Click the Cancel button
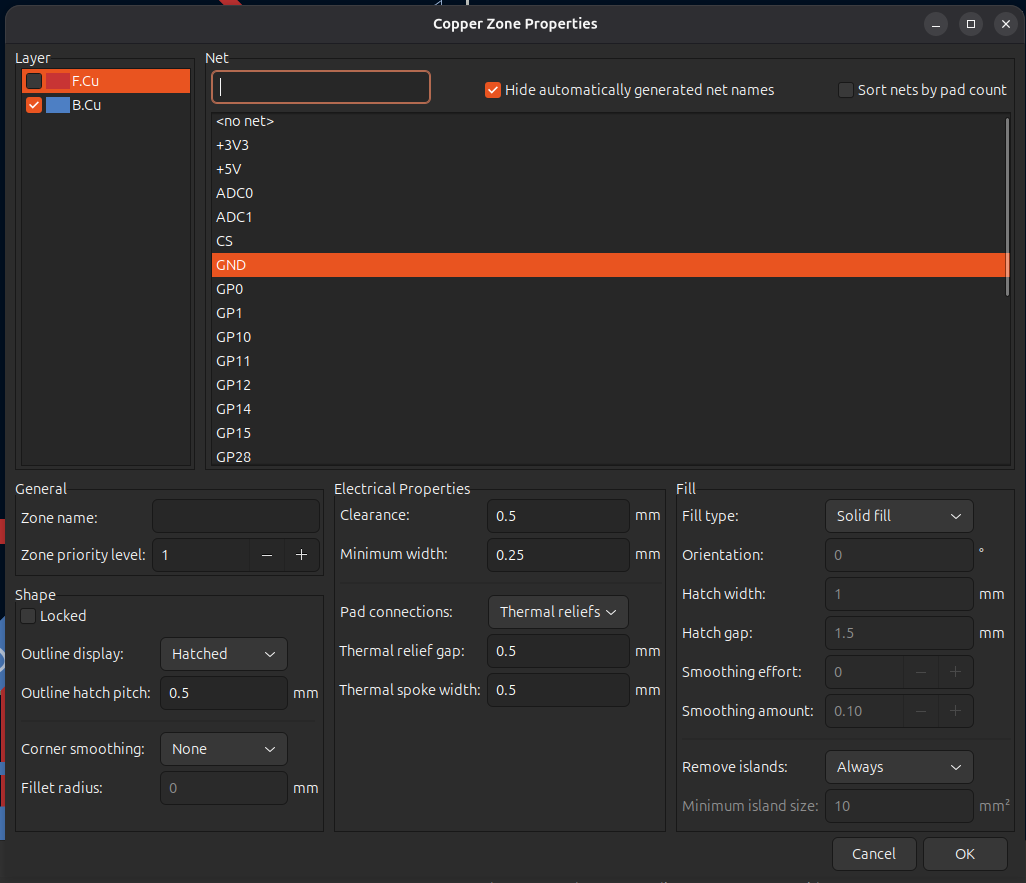The image size is (1026, 883). (873, 854)
